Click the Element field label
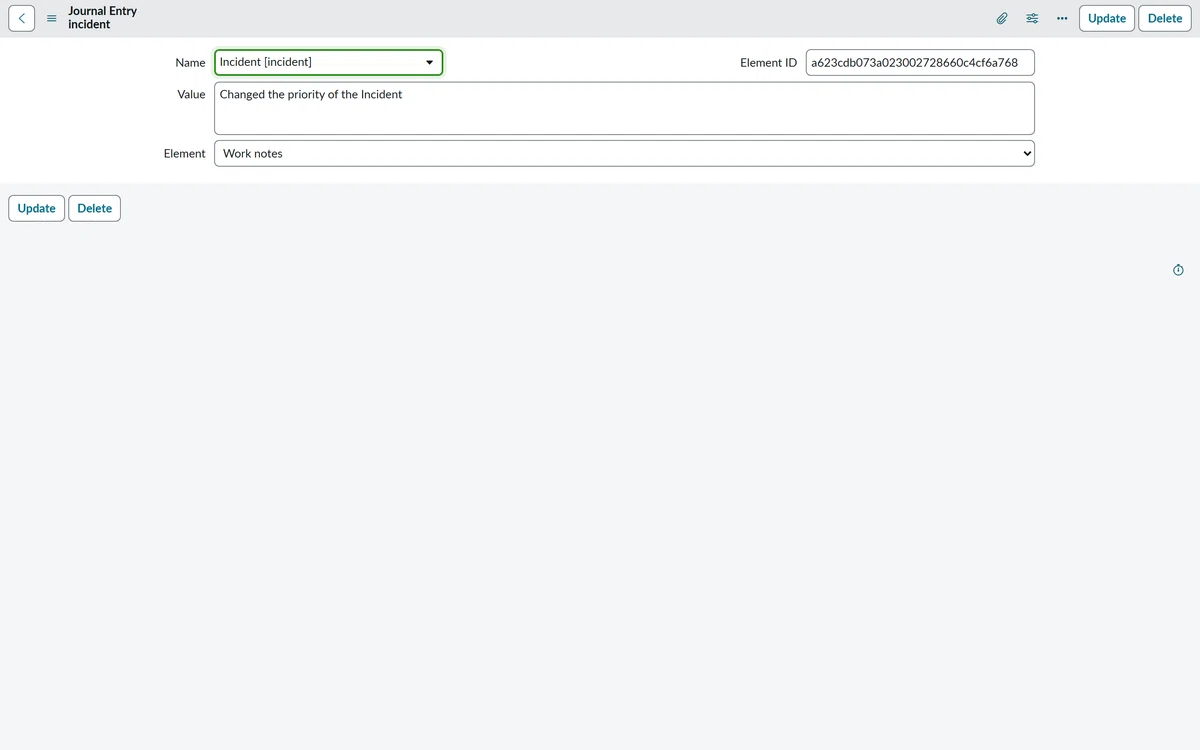The image size is (1200, 750). tap(185, 153)
